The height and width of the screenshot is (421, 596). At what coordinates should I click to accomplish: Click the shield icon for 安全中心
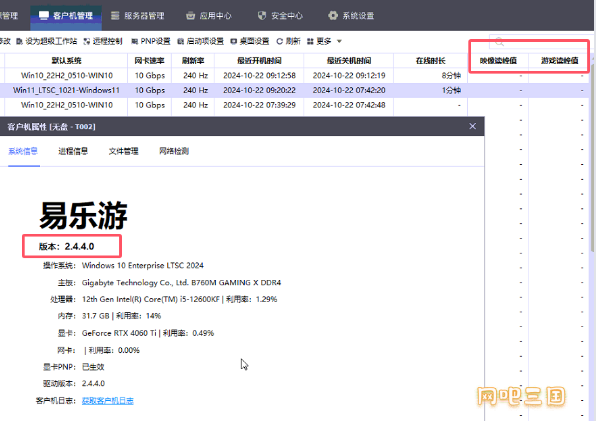[262, 16]
